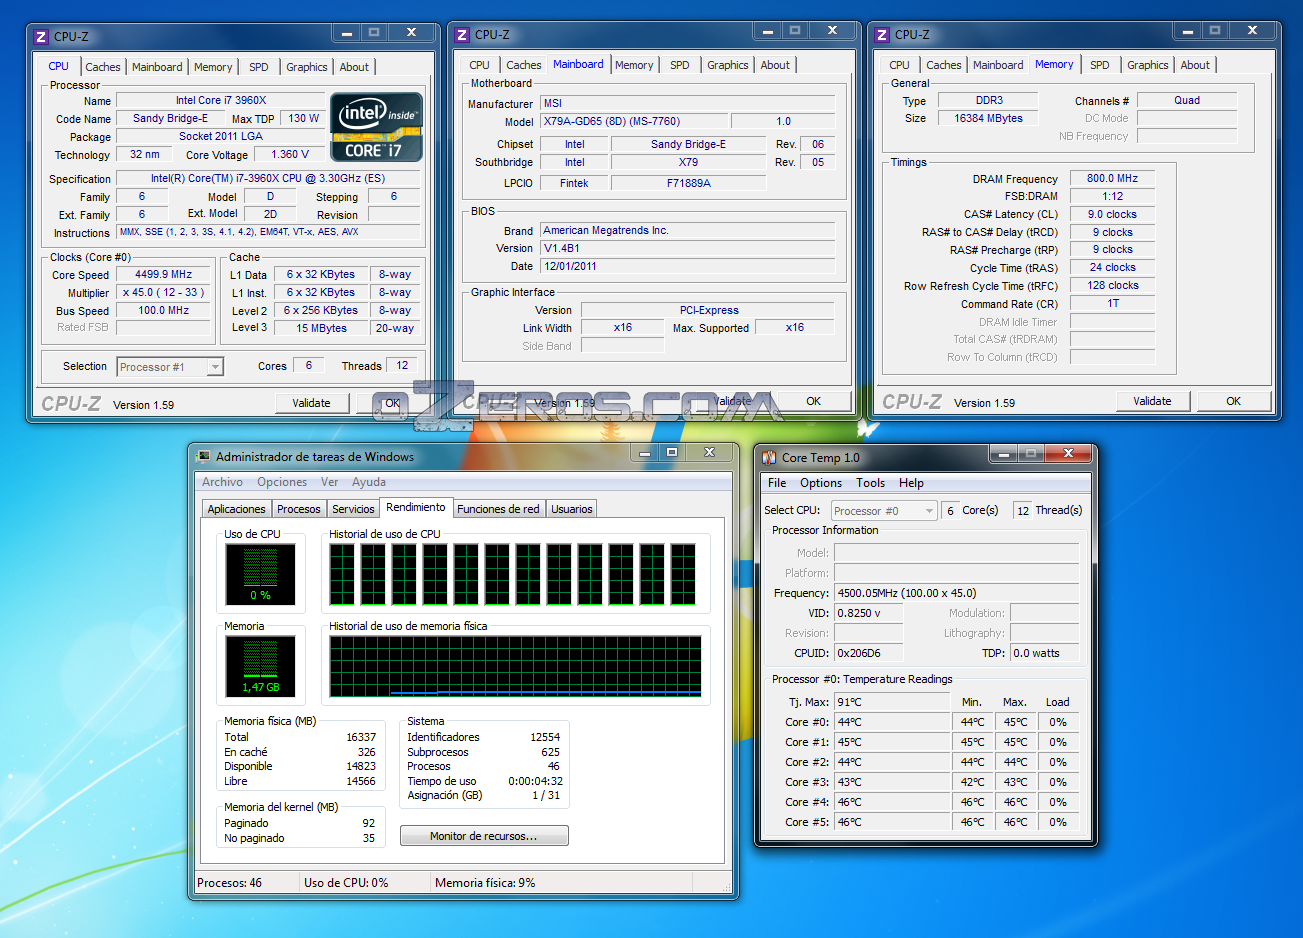Click Level 3 cache 15 MBytes value

(x=321, y=328)
